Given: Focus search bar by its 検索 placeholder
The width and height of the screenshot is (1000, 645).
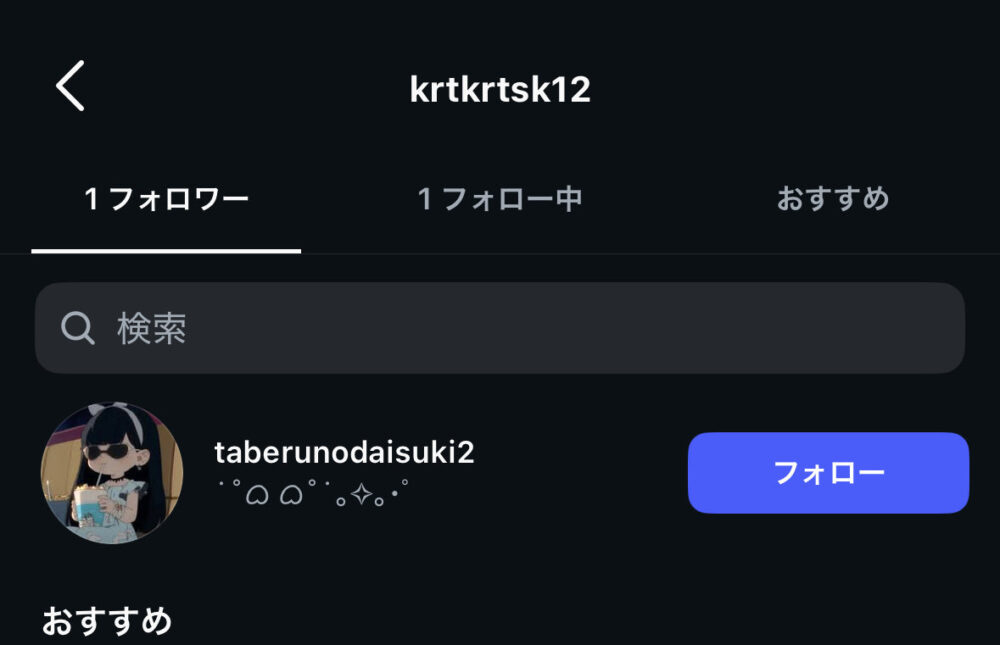Looking at the screenshot, I should [x=152, y=329].
